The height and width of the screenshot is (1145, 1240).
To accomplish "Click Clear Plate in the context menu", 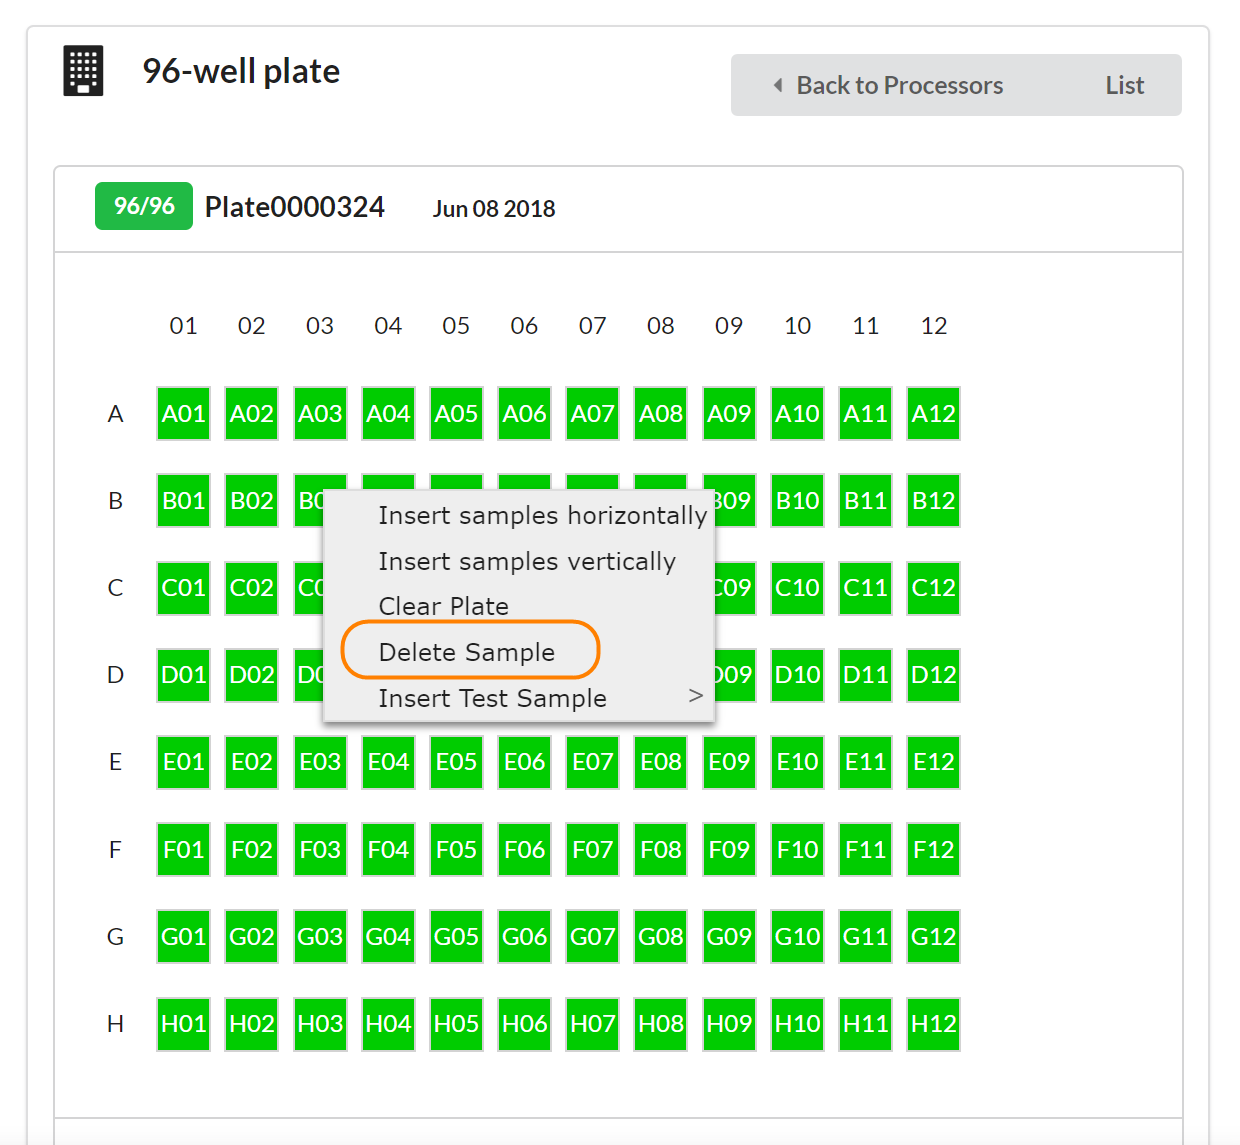I will [x=443, y=607].
